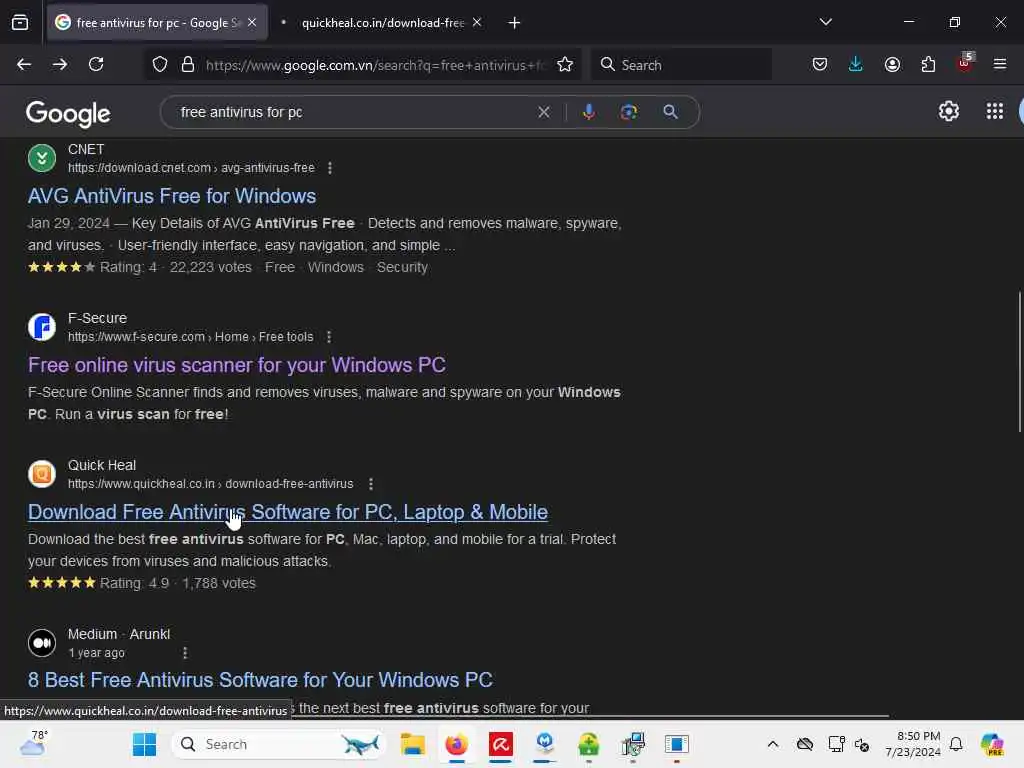Viewport: 1024px width, 768px height.
Task: Open tracking protection shield icon
Action: tap(160, 65)
